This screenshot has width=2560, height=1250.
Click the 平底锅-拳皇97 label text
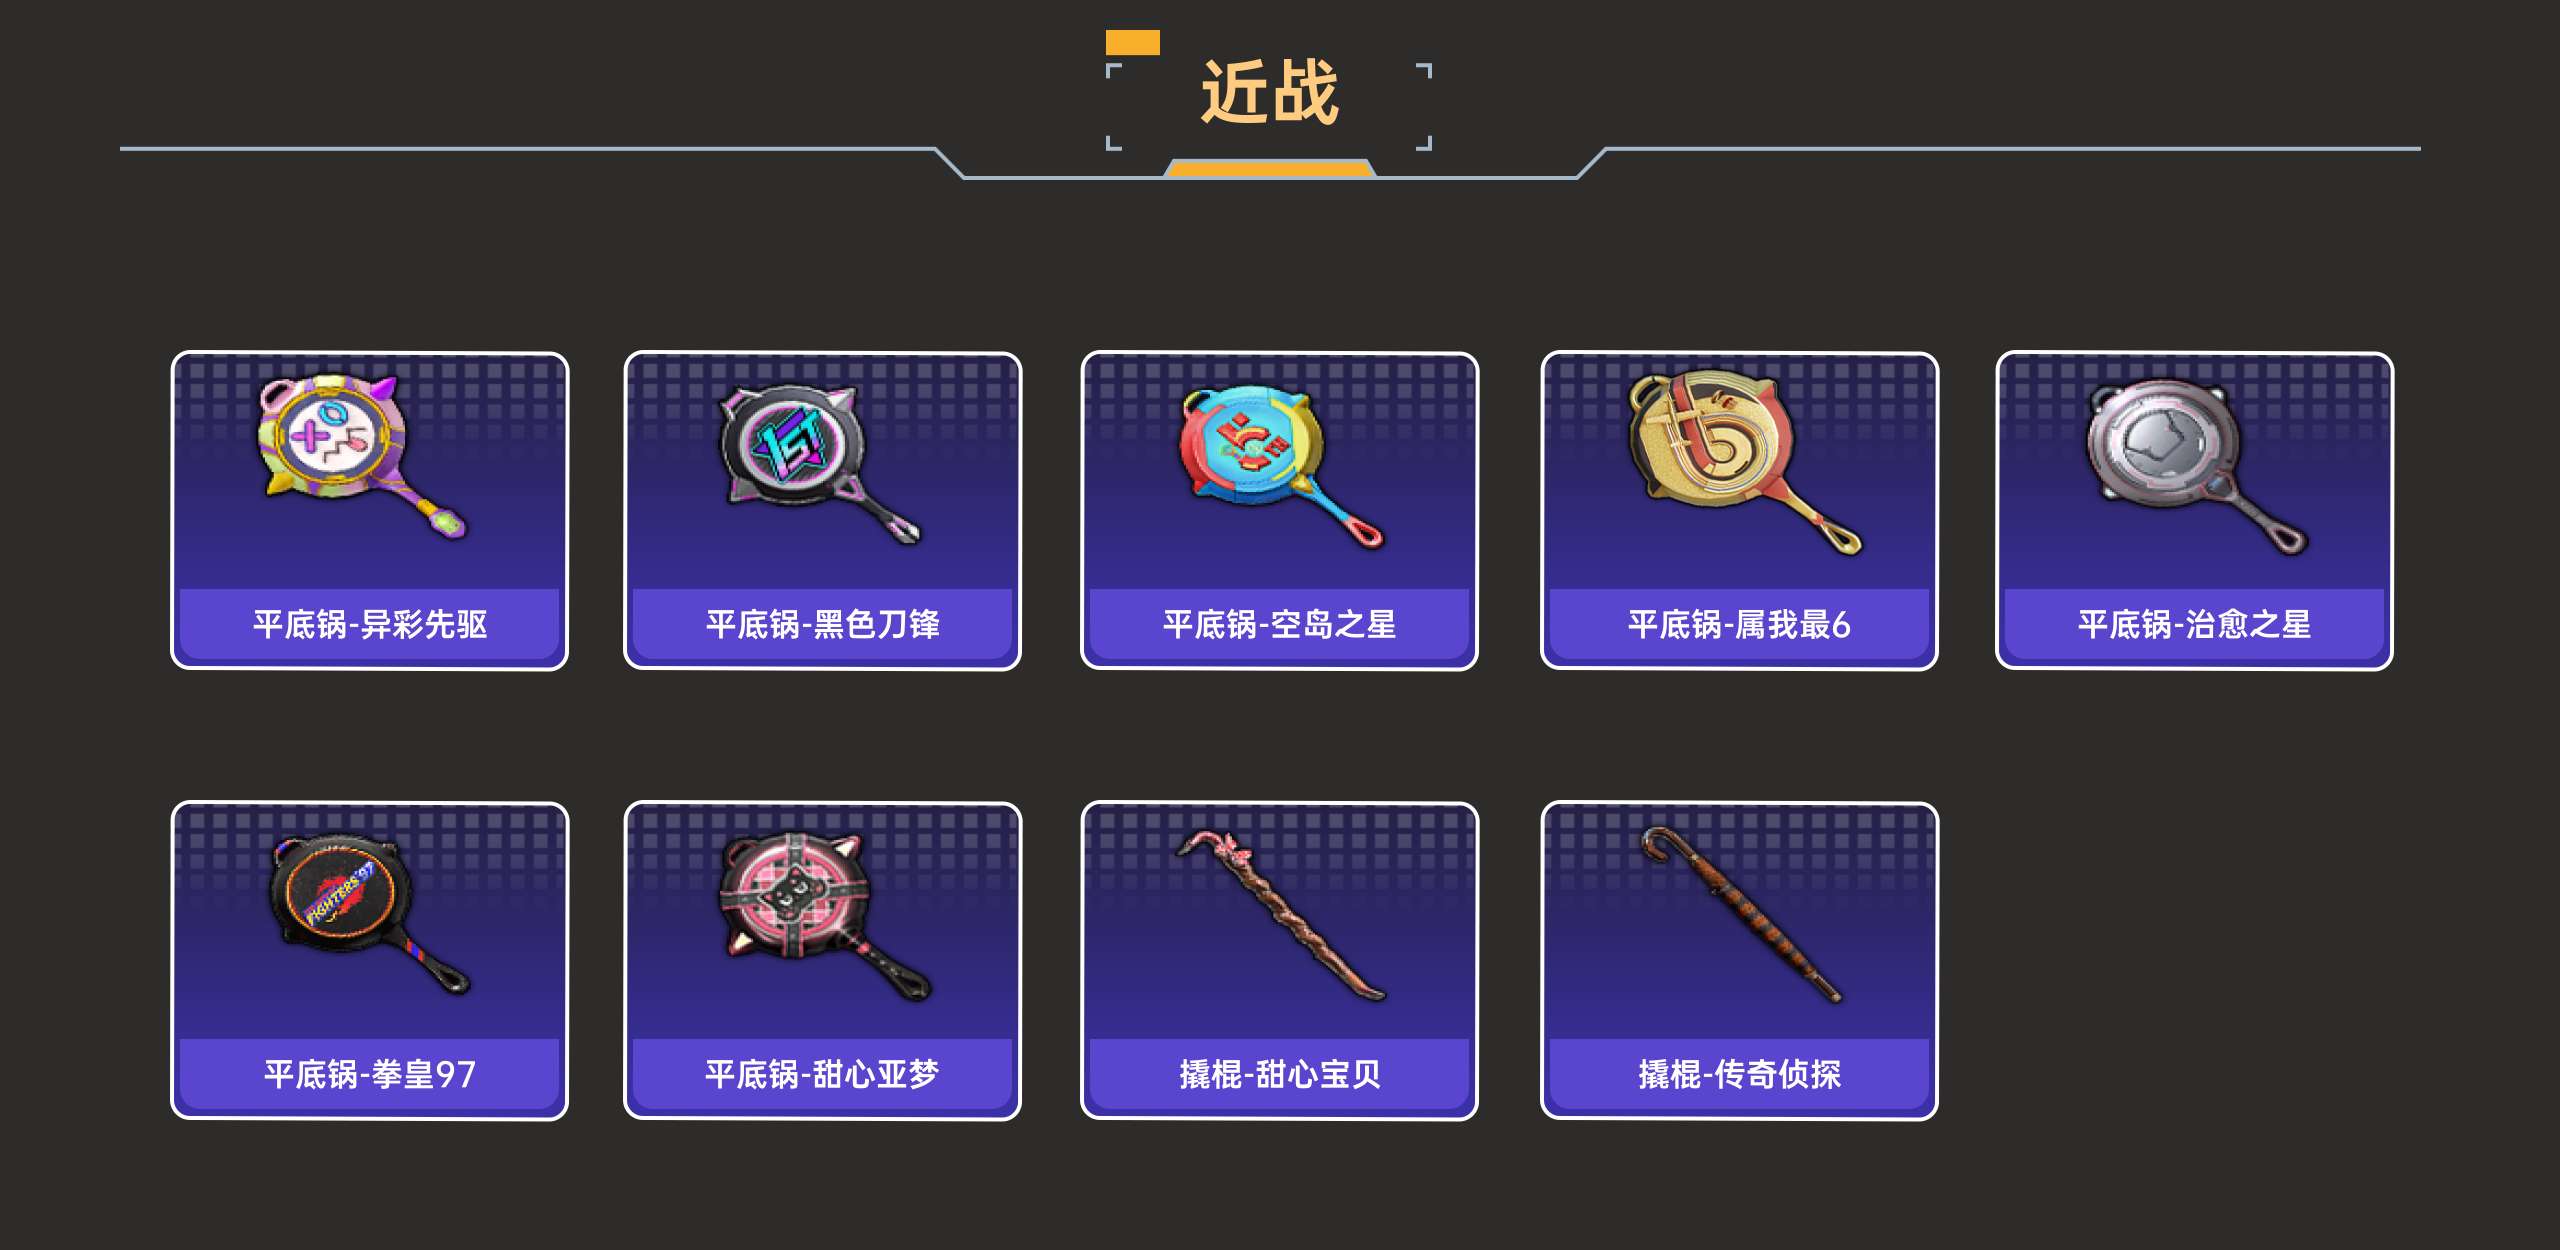pyautogui.click(x=370, y=1075)
